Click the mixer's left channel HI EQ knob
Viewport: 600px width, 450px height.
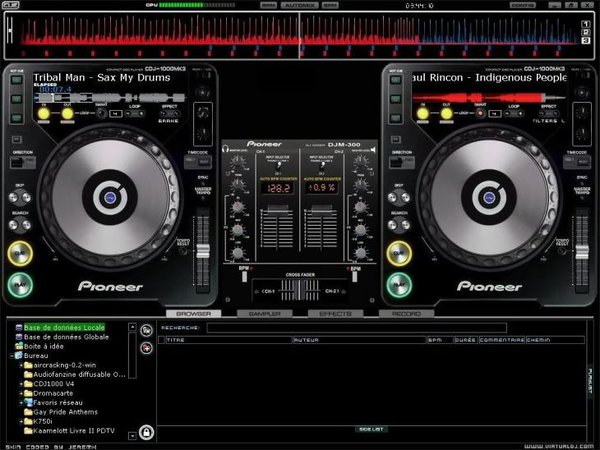point(238,207)
